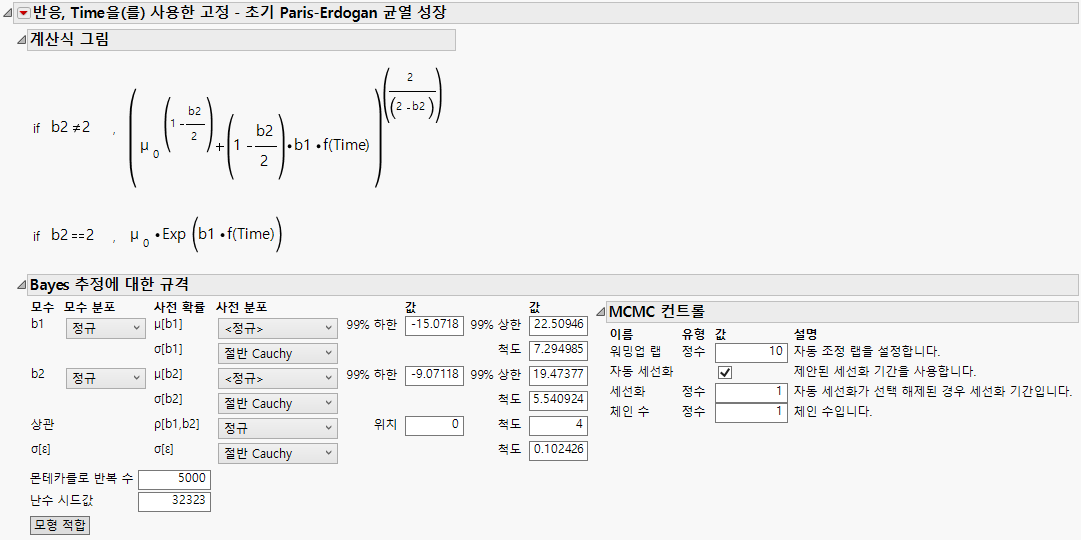Open the σ[b2] 절반 Cauchy dropdown
Viewport: 1081px width, 540px height.
[277, 403]
